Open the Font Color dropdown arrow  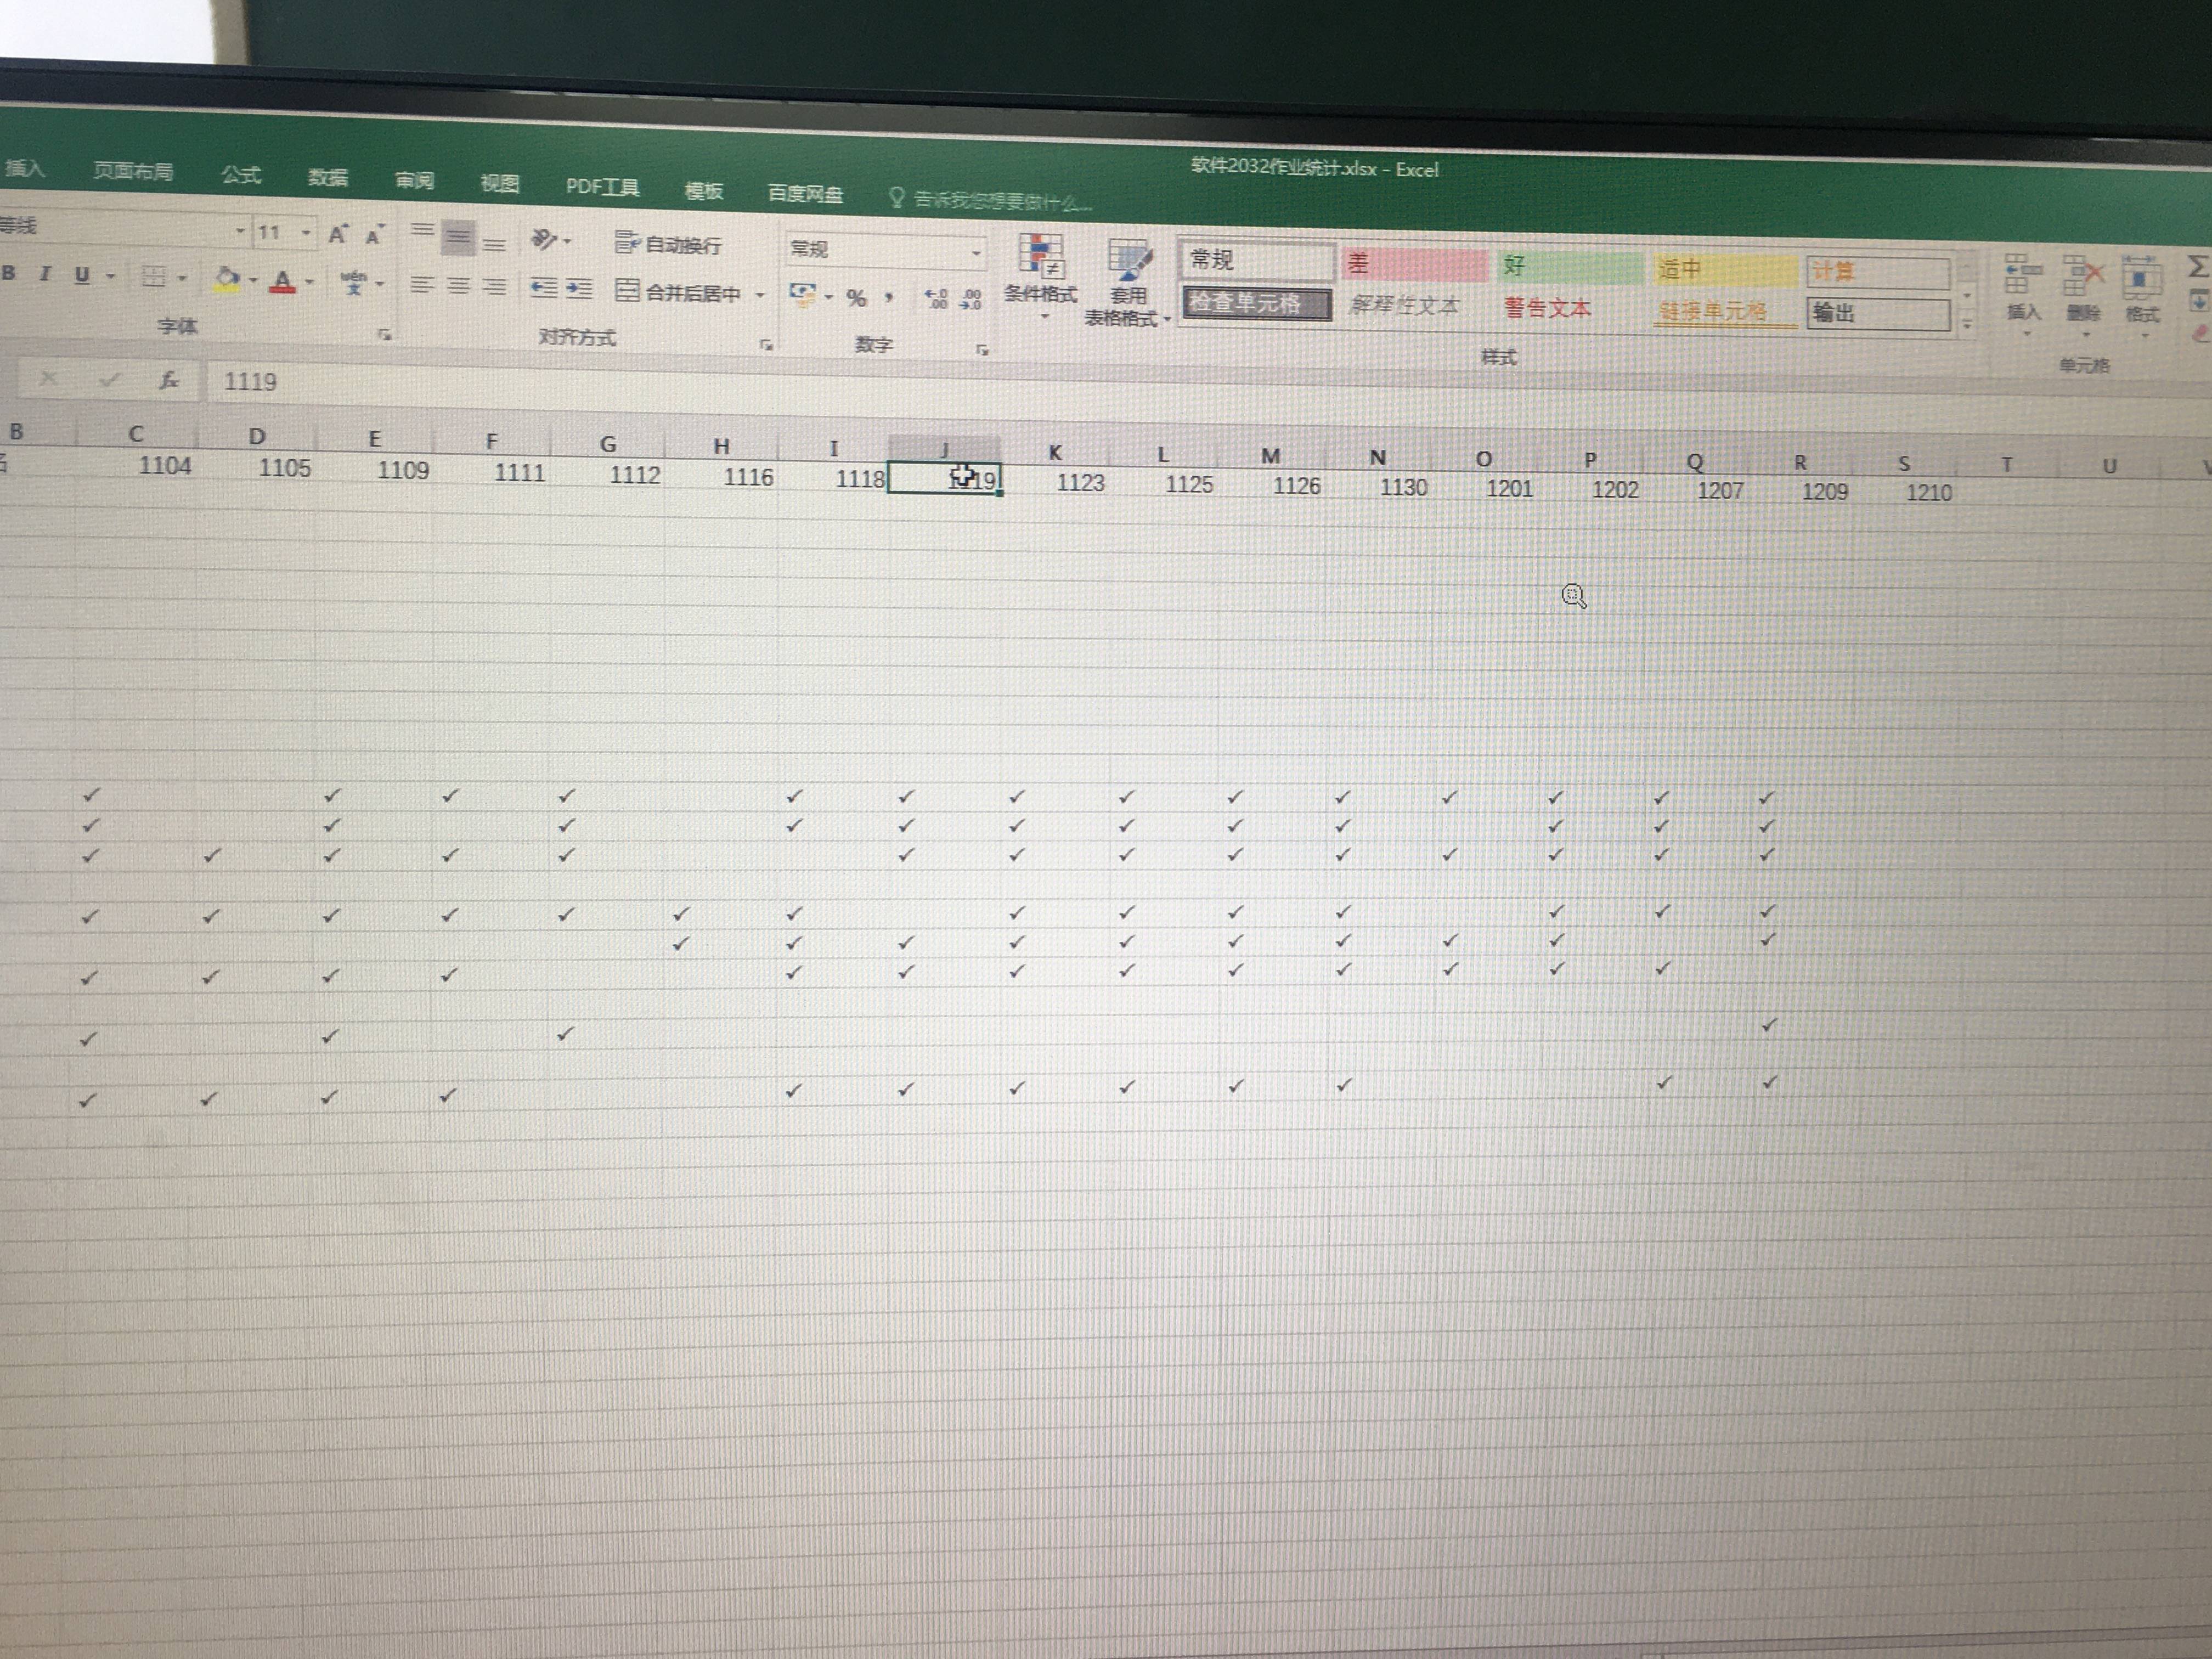pos(310,282)
